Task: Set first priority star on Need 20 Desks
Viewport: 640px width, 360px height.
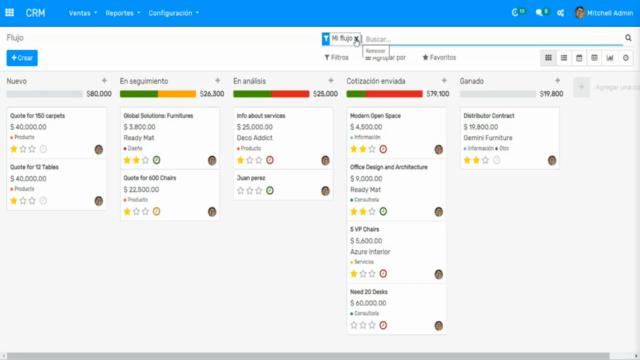Action: click(x=354, y=325)
